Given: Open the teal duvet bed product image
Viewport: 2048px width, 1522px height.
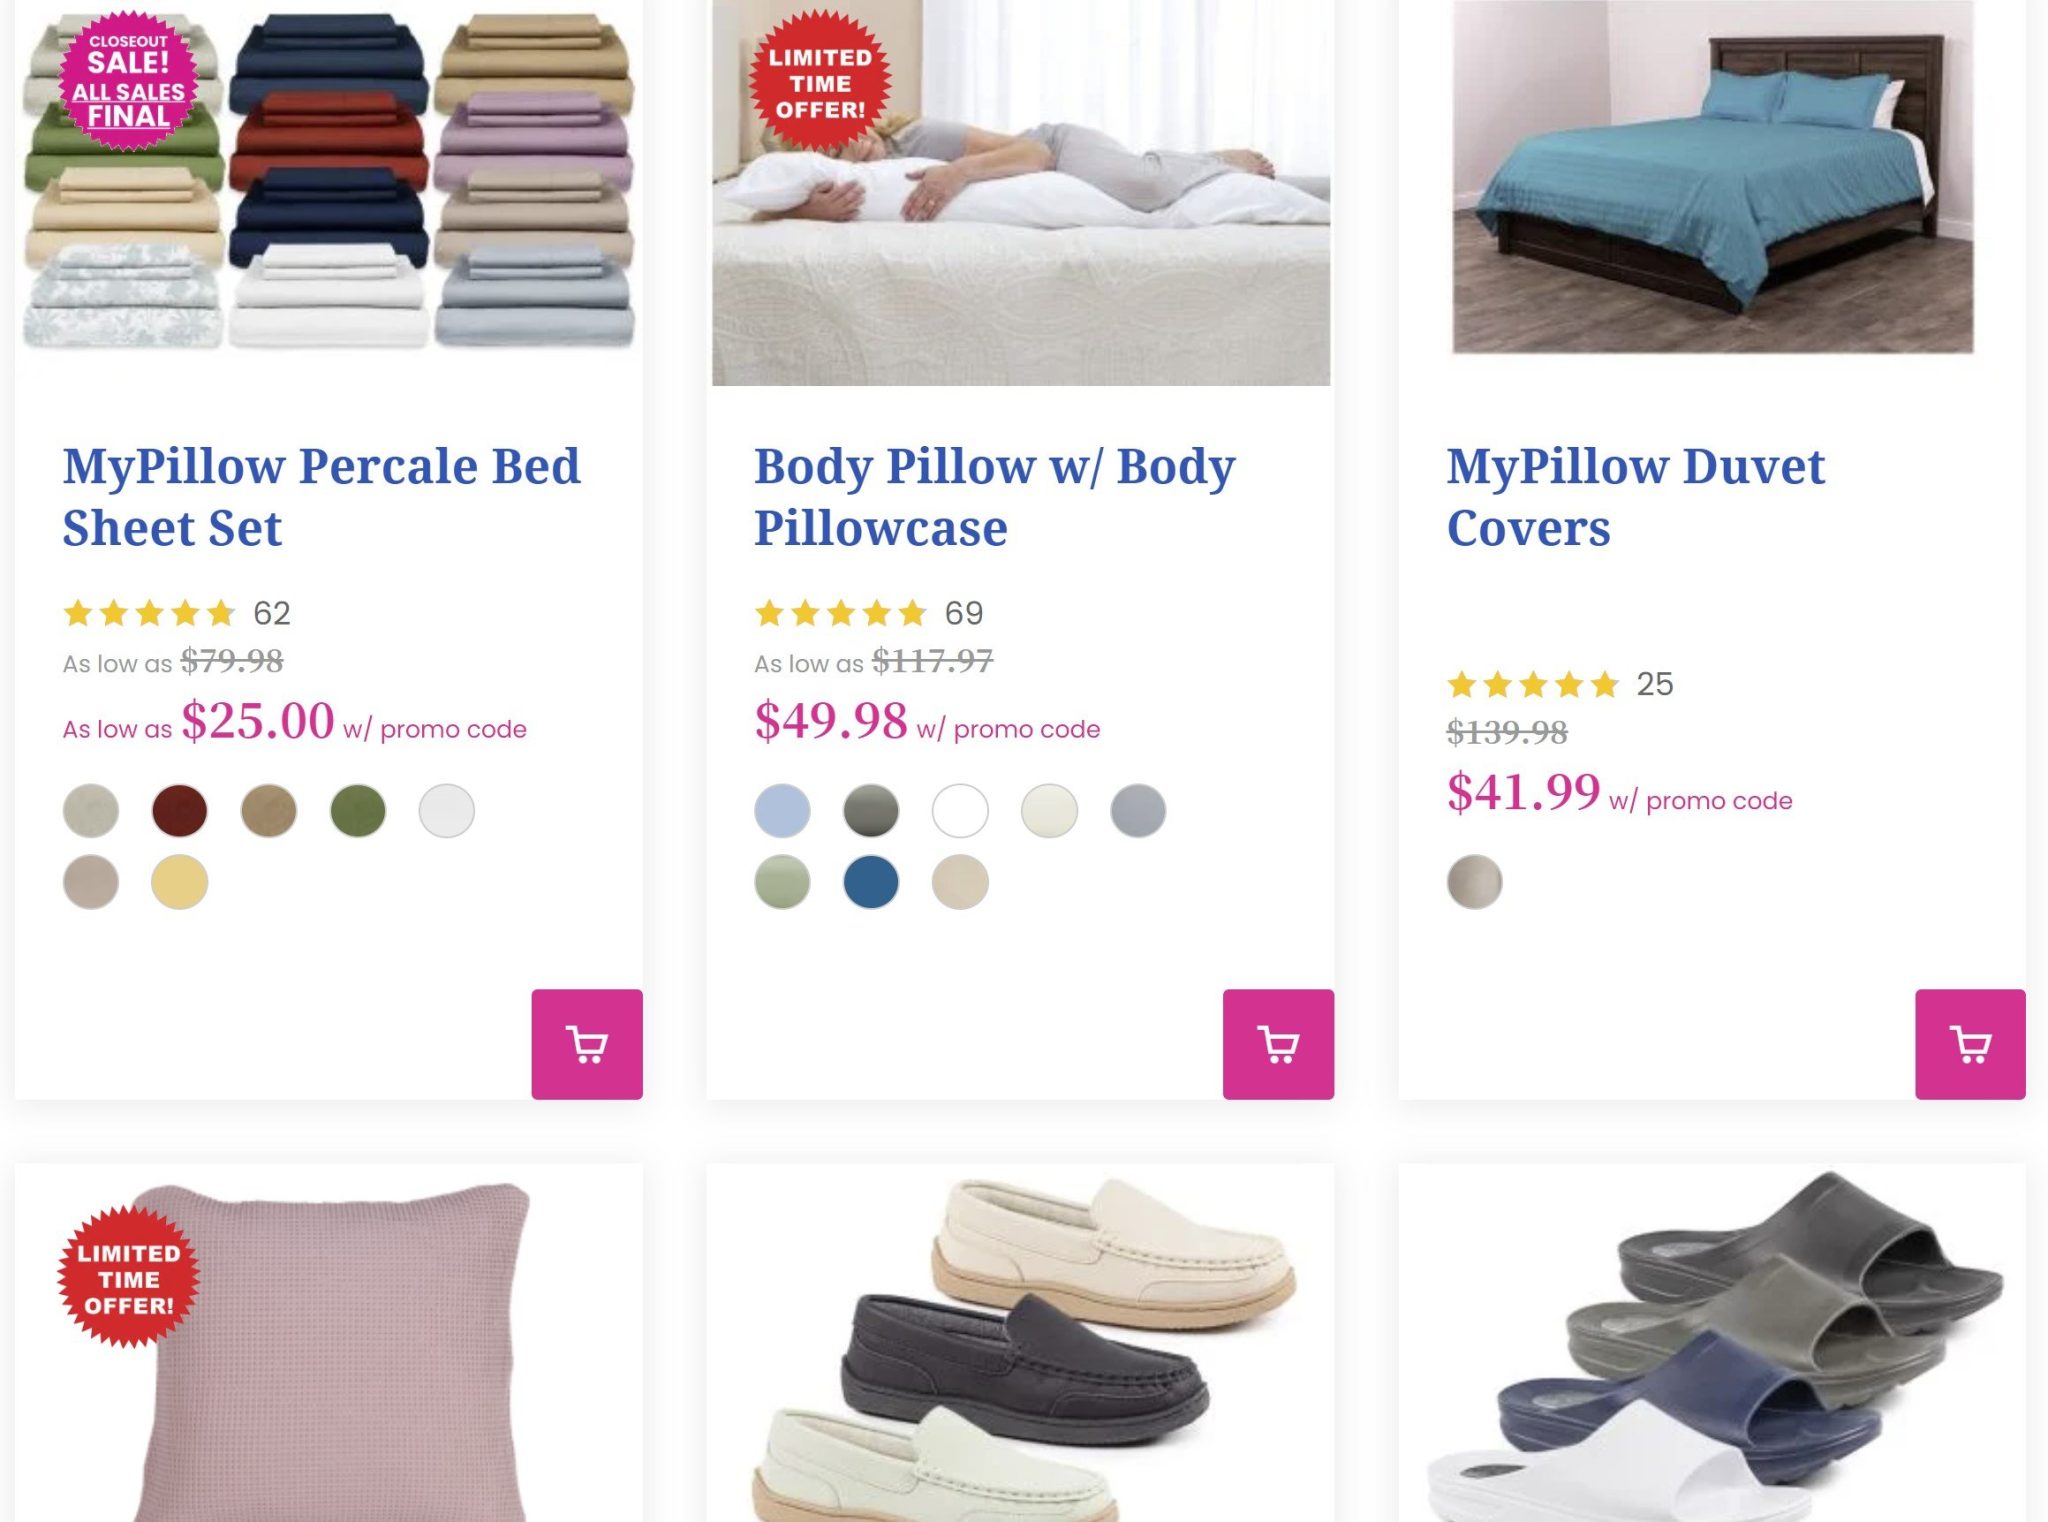Looking at the screenshot, I should point(1712,178).
